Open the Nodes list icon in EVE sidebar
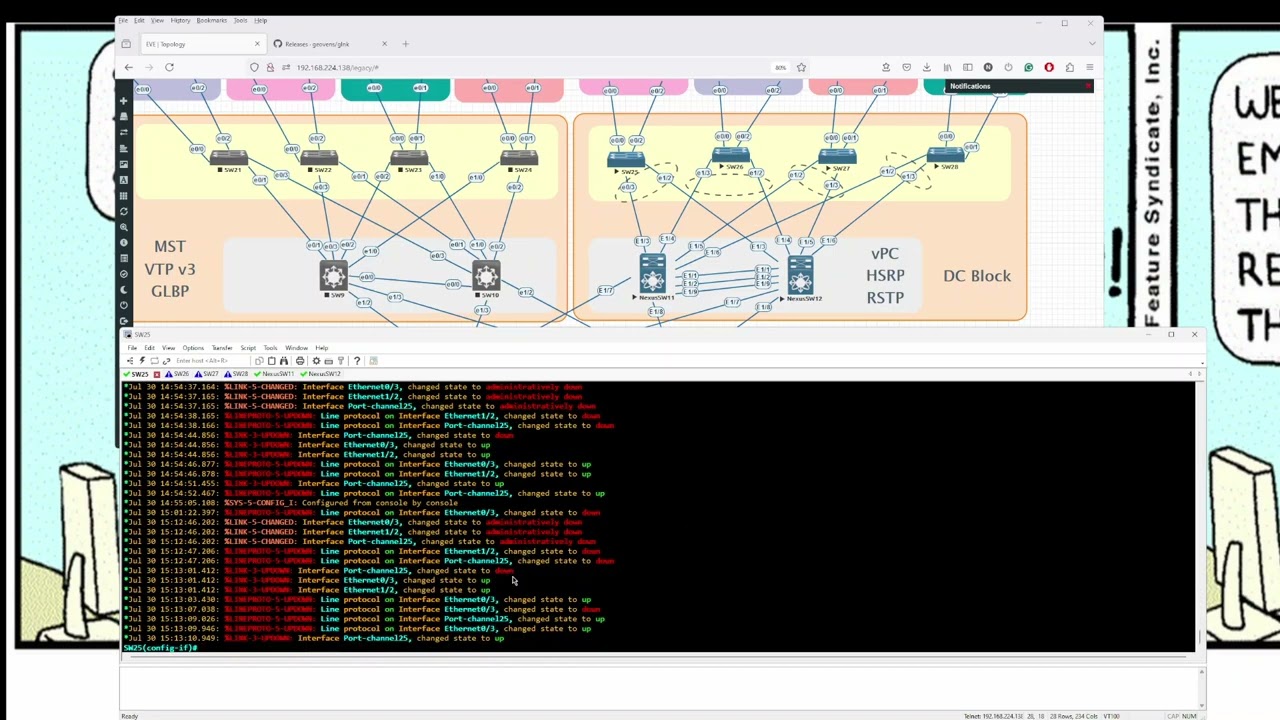1280x720 pixels. point(124,117)
